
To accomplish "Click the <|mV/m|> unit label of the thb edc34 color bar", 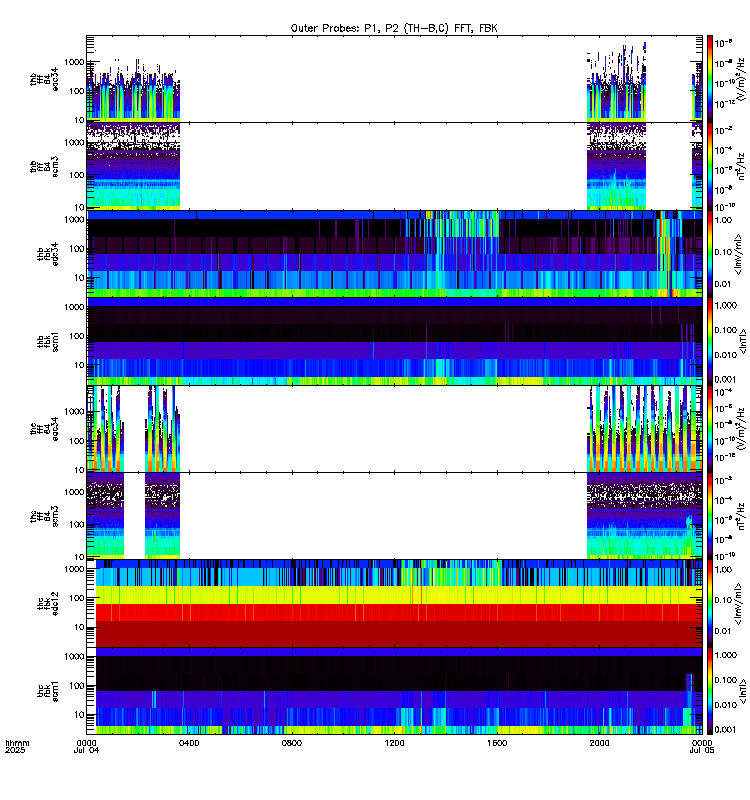I will pyautogui.click(x=739, y=254).
